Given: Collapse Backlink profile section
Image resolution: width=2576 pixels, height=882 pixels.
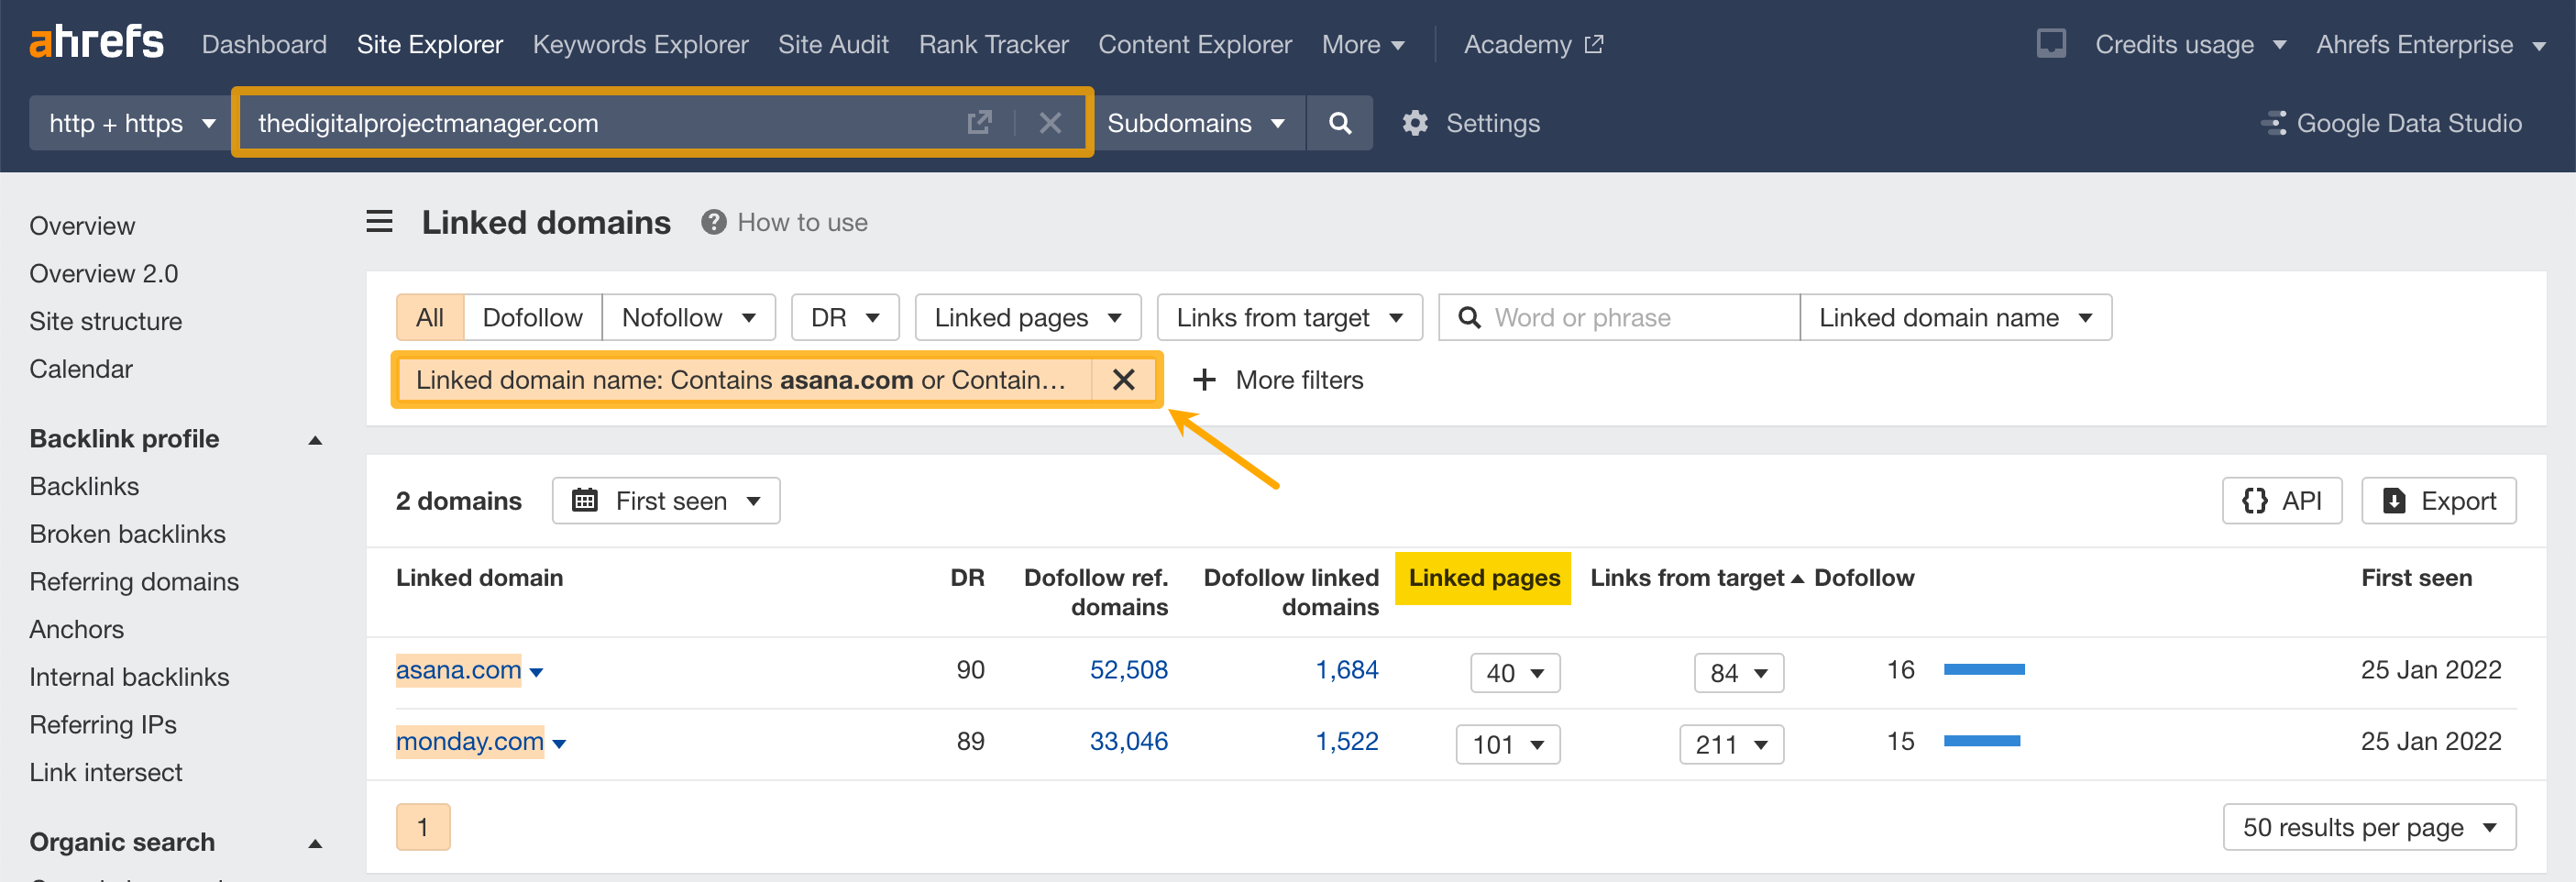Looking at the screenshot, I should 315,440.
